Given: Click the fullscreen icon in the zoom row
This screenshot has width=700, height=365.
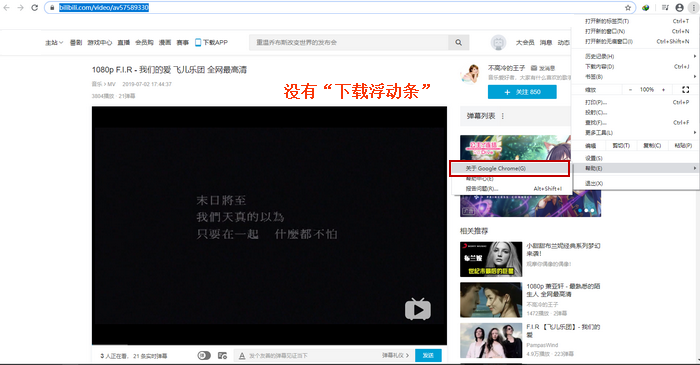Looking at the screenshot, I should (686, 90).
